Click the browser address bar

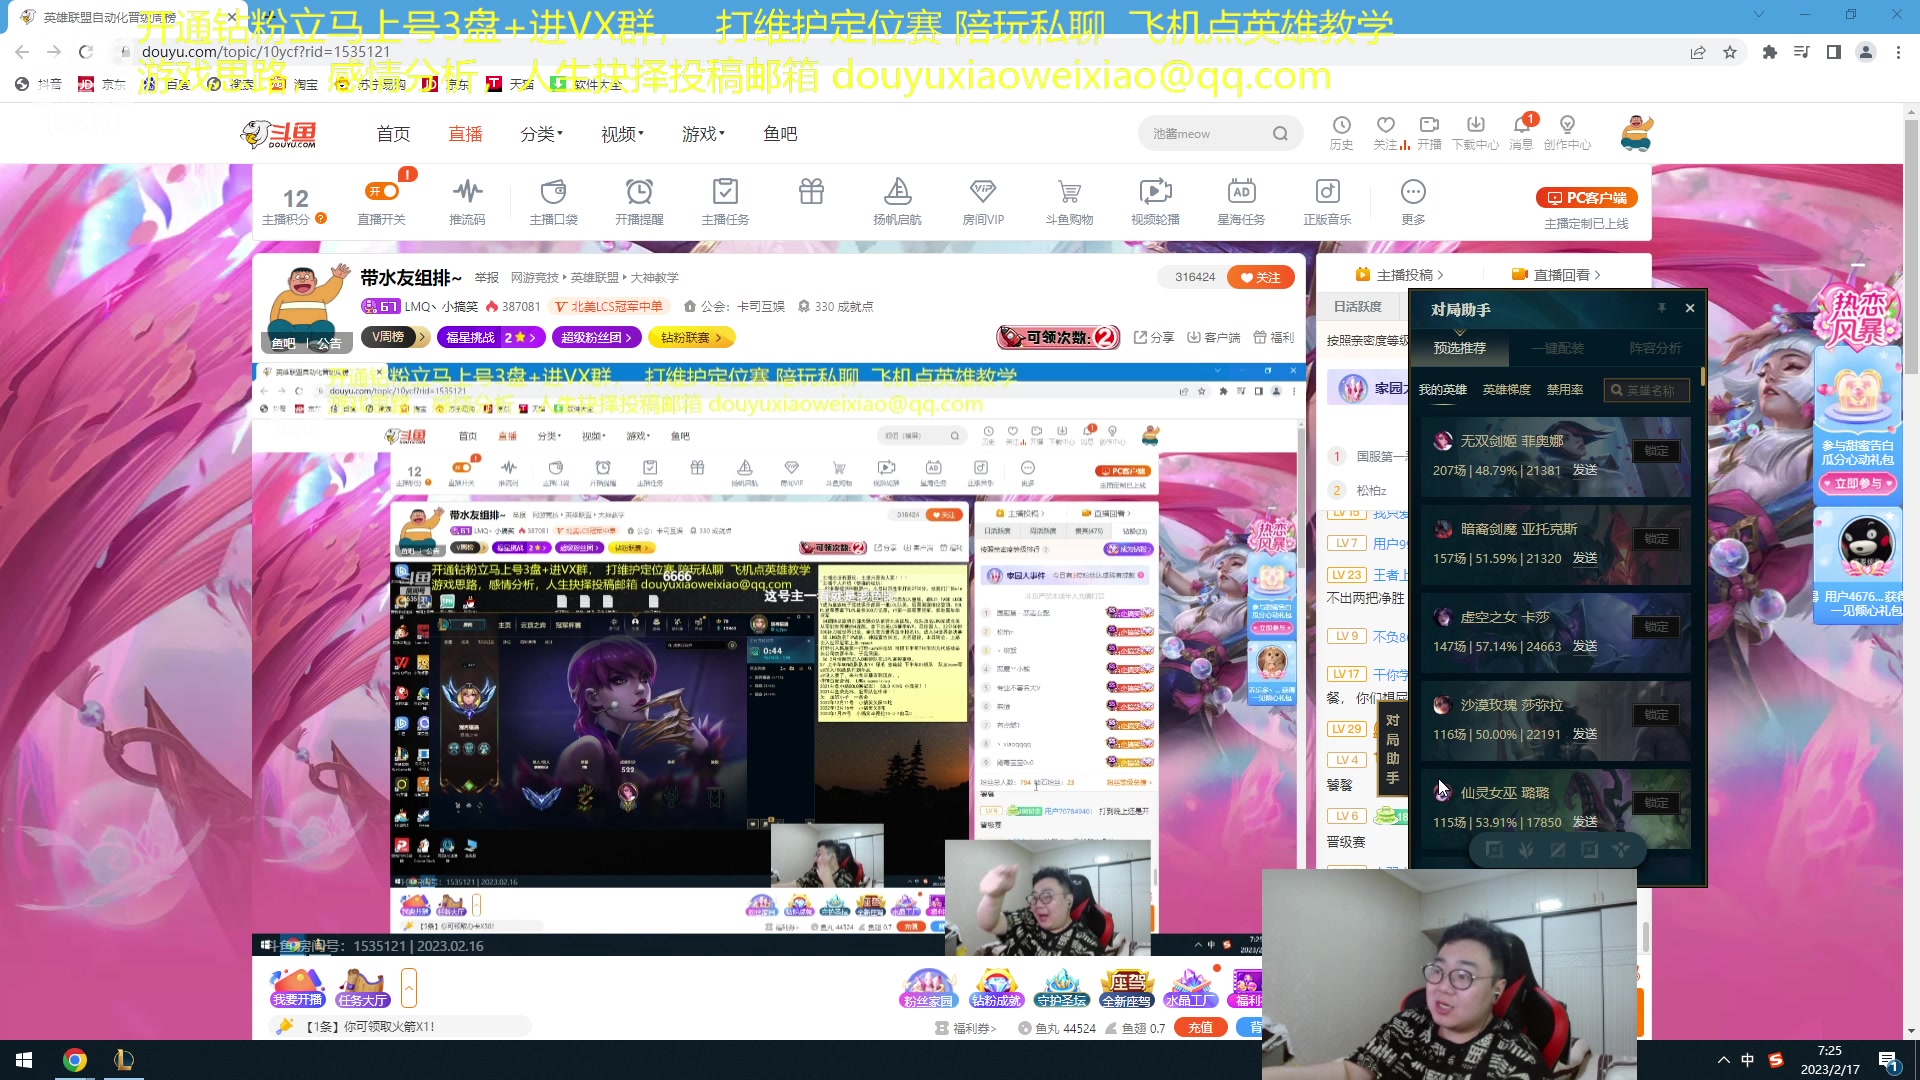[900, 52]
